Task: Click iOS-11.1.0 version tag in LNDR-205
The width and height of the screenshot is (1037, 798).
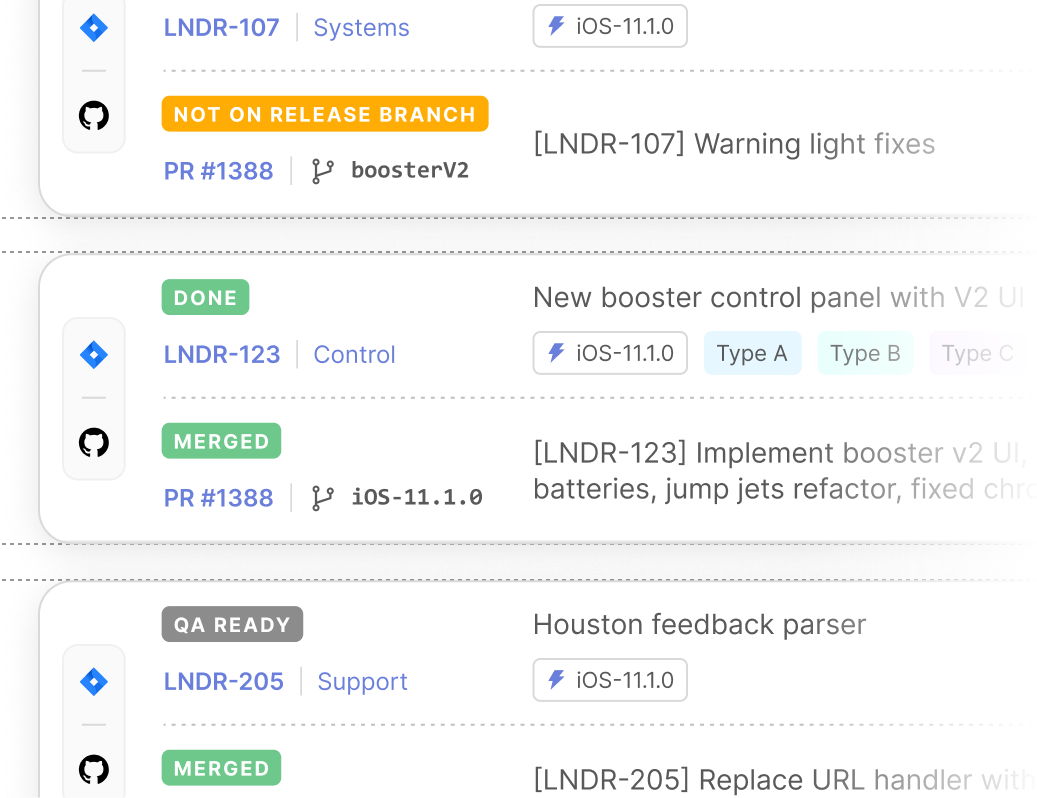Action: coord(610,681)
